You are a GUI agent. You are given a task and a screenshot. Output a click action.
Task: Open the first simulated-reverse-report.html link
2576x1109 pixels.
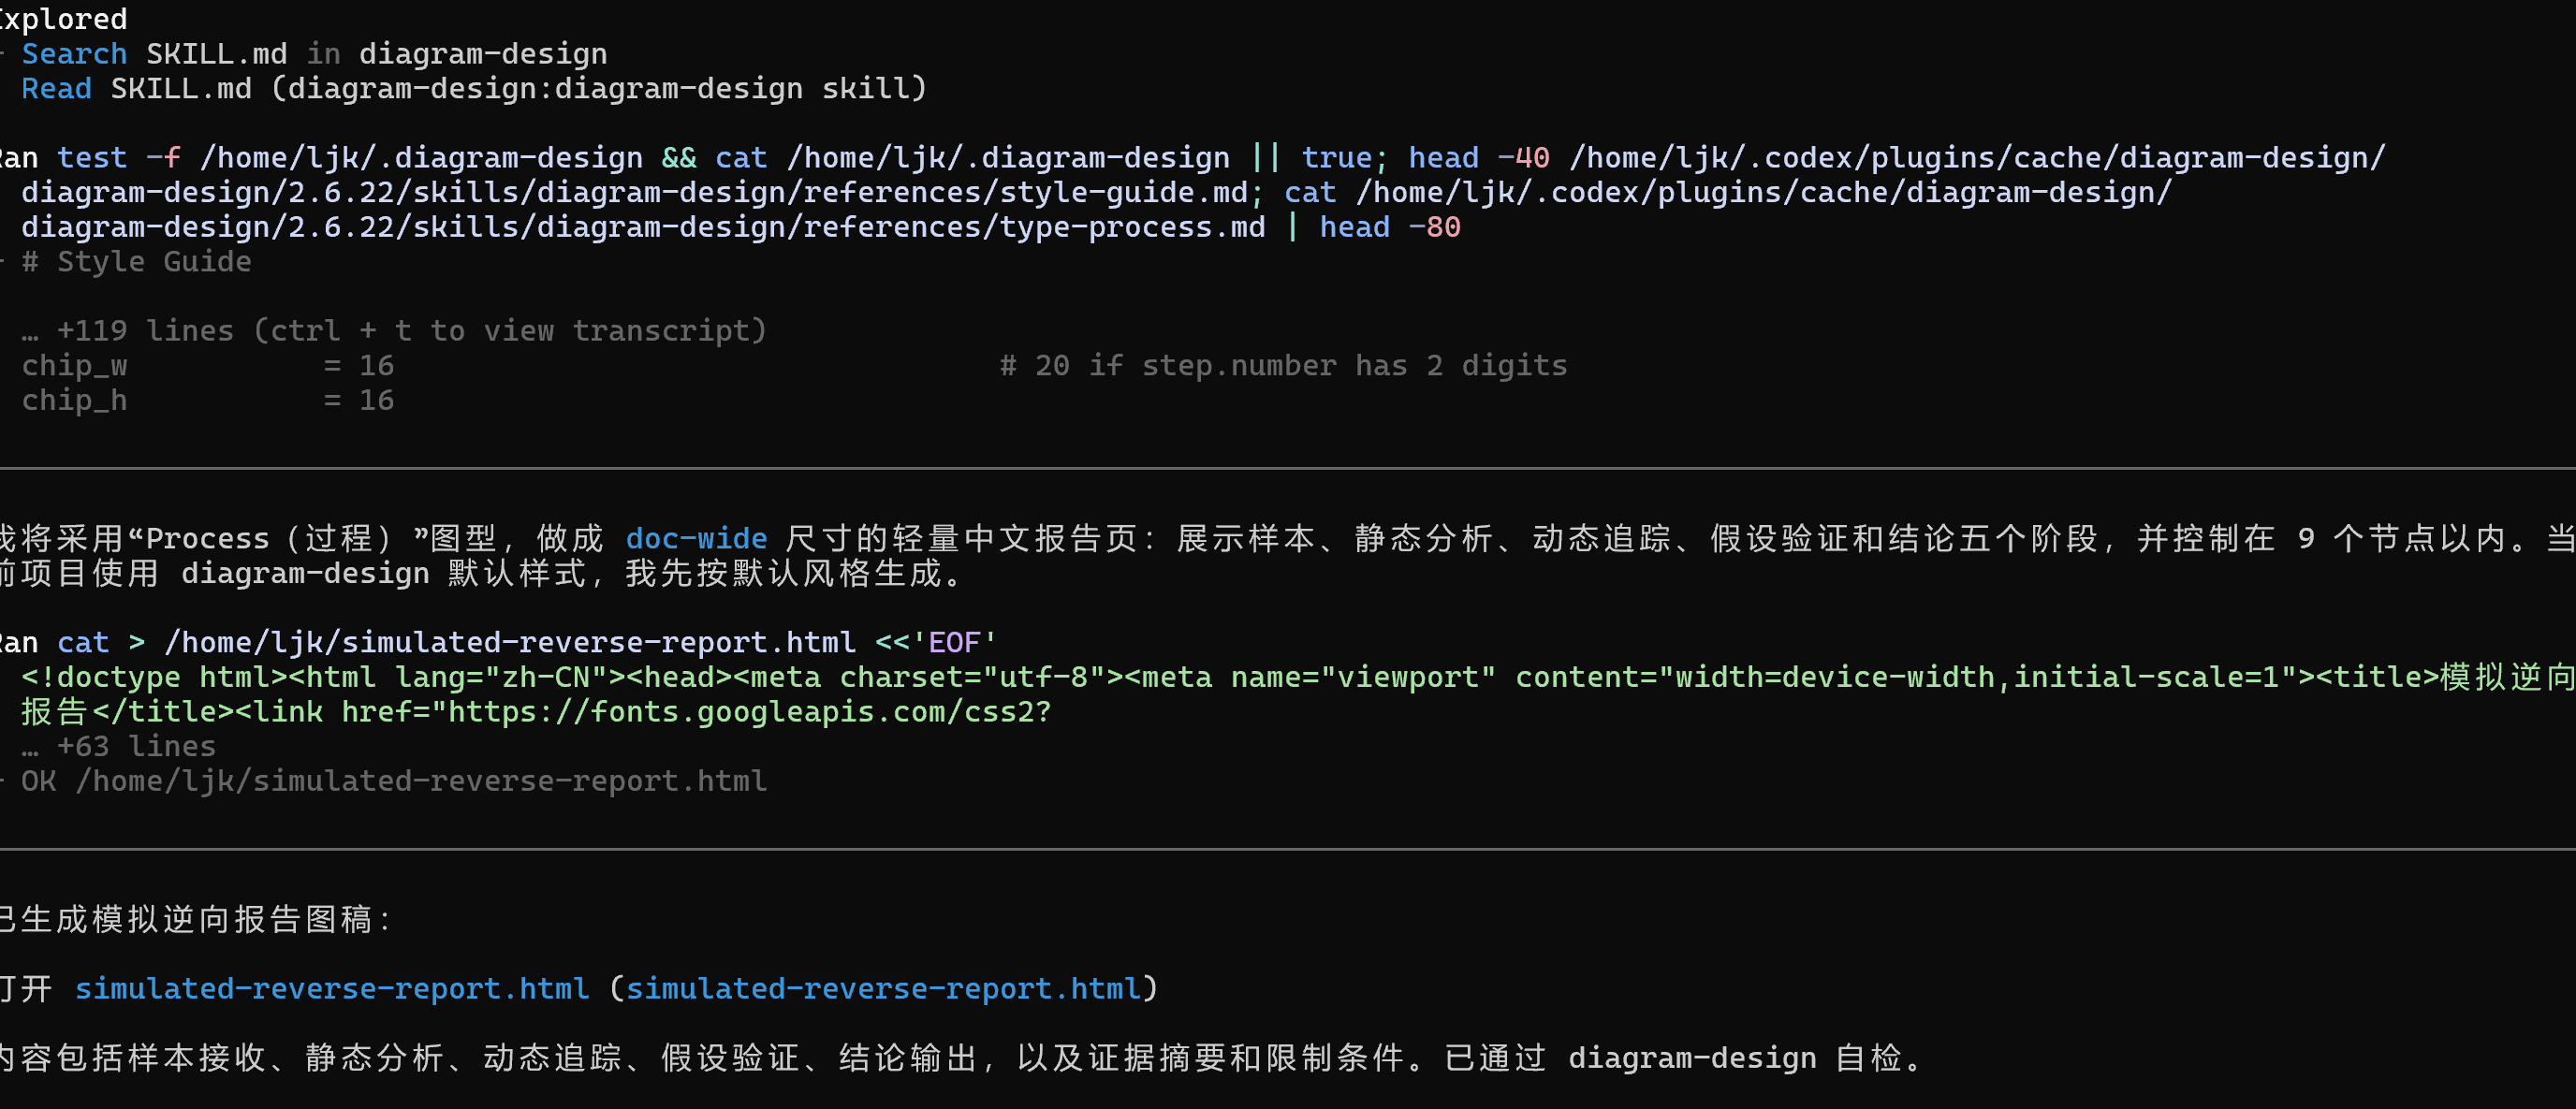point(332,989)
